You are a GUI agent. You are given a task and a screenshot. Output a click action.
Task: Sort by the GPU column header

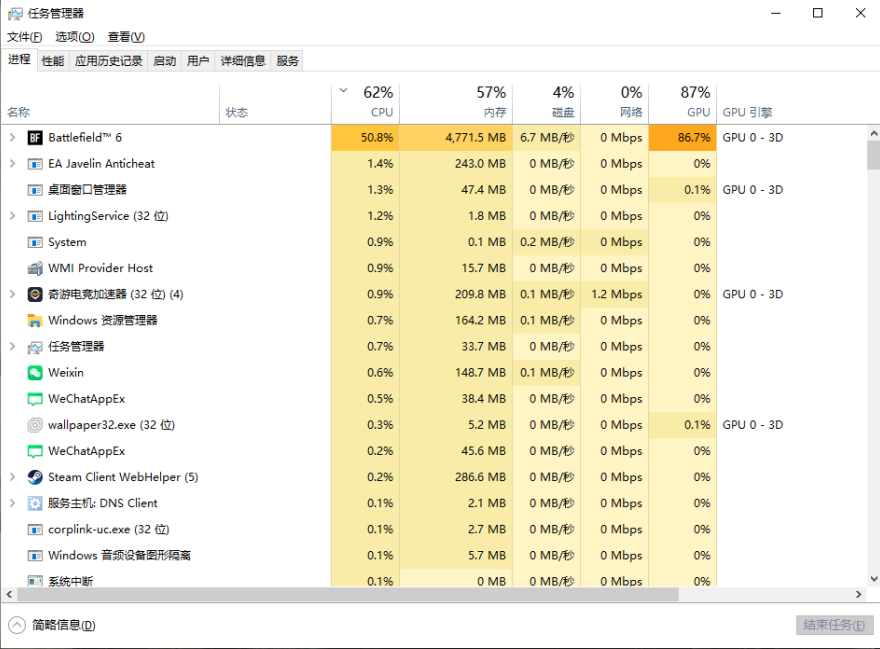683,102
